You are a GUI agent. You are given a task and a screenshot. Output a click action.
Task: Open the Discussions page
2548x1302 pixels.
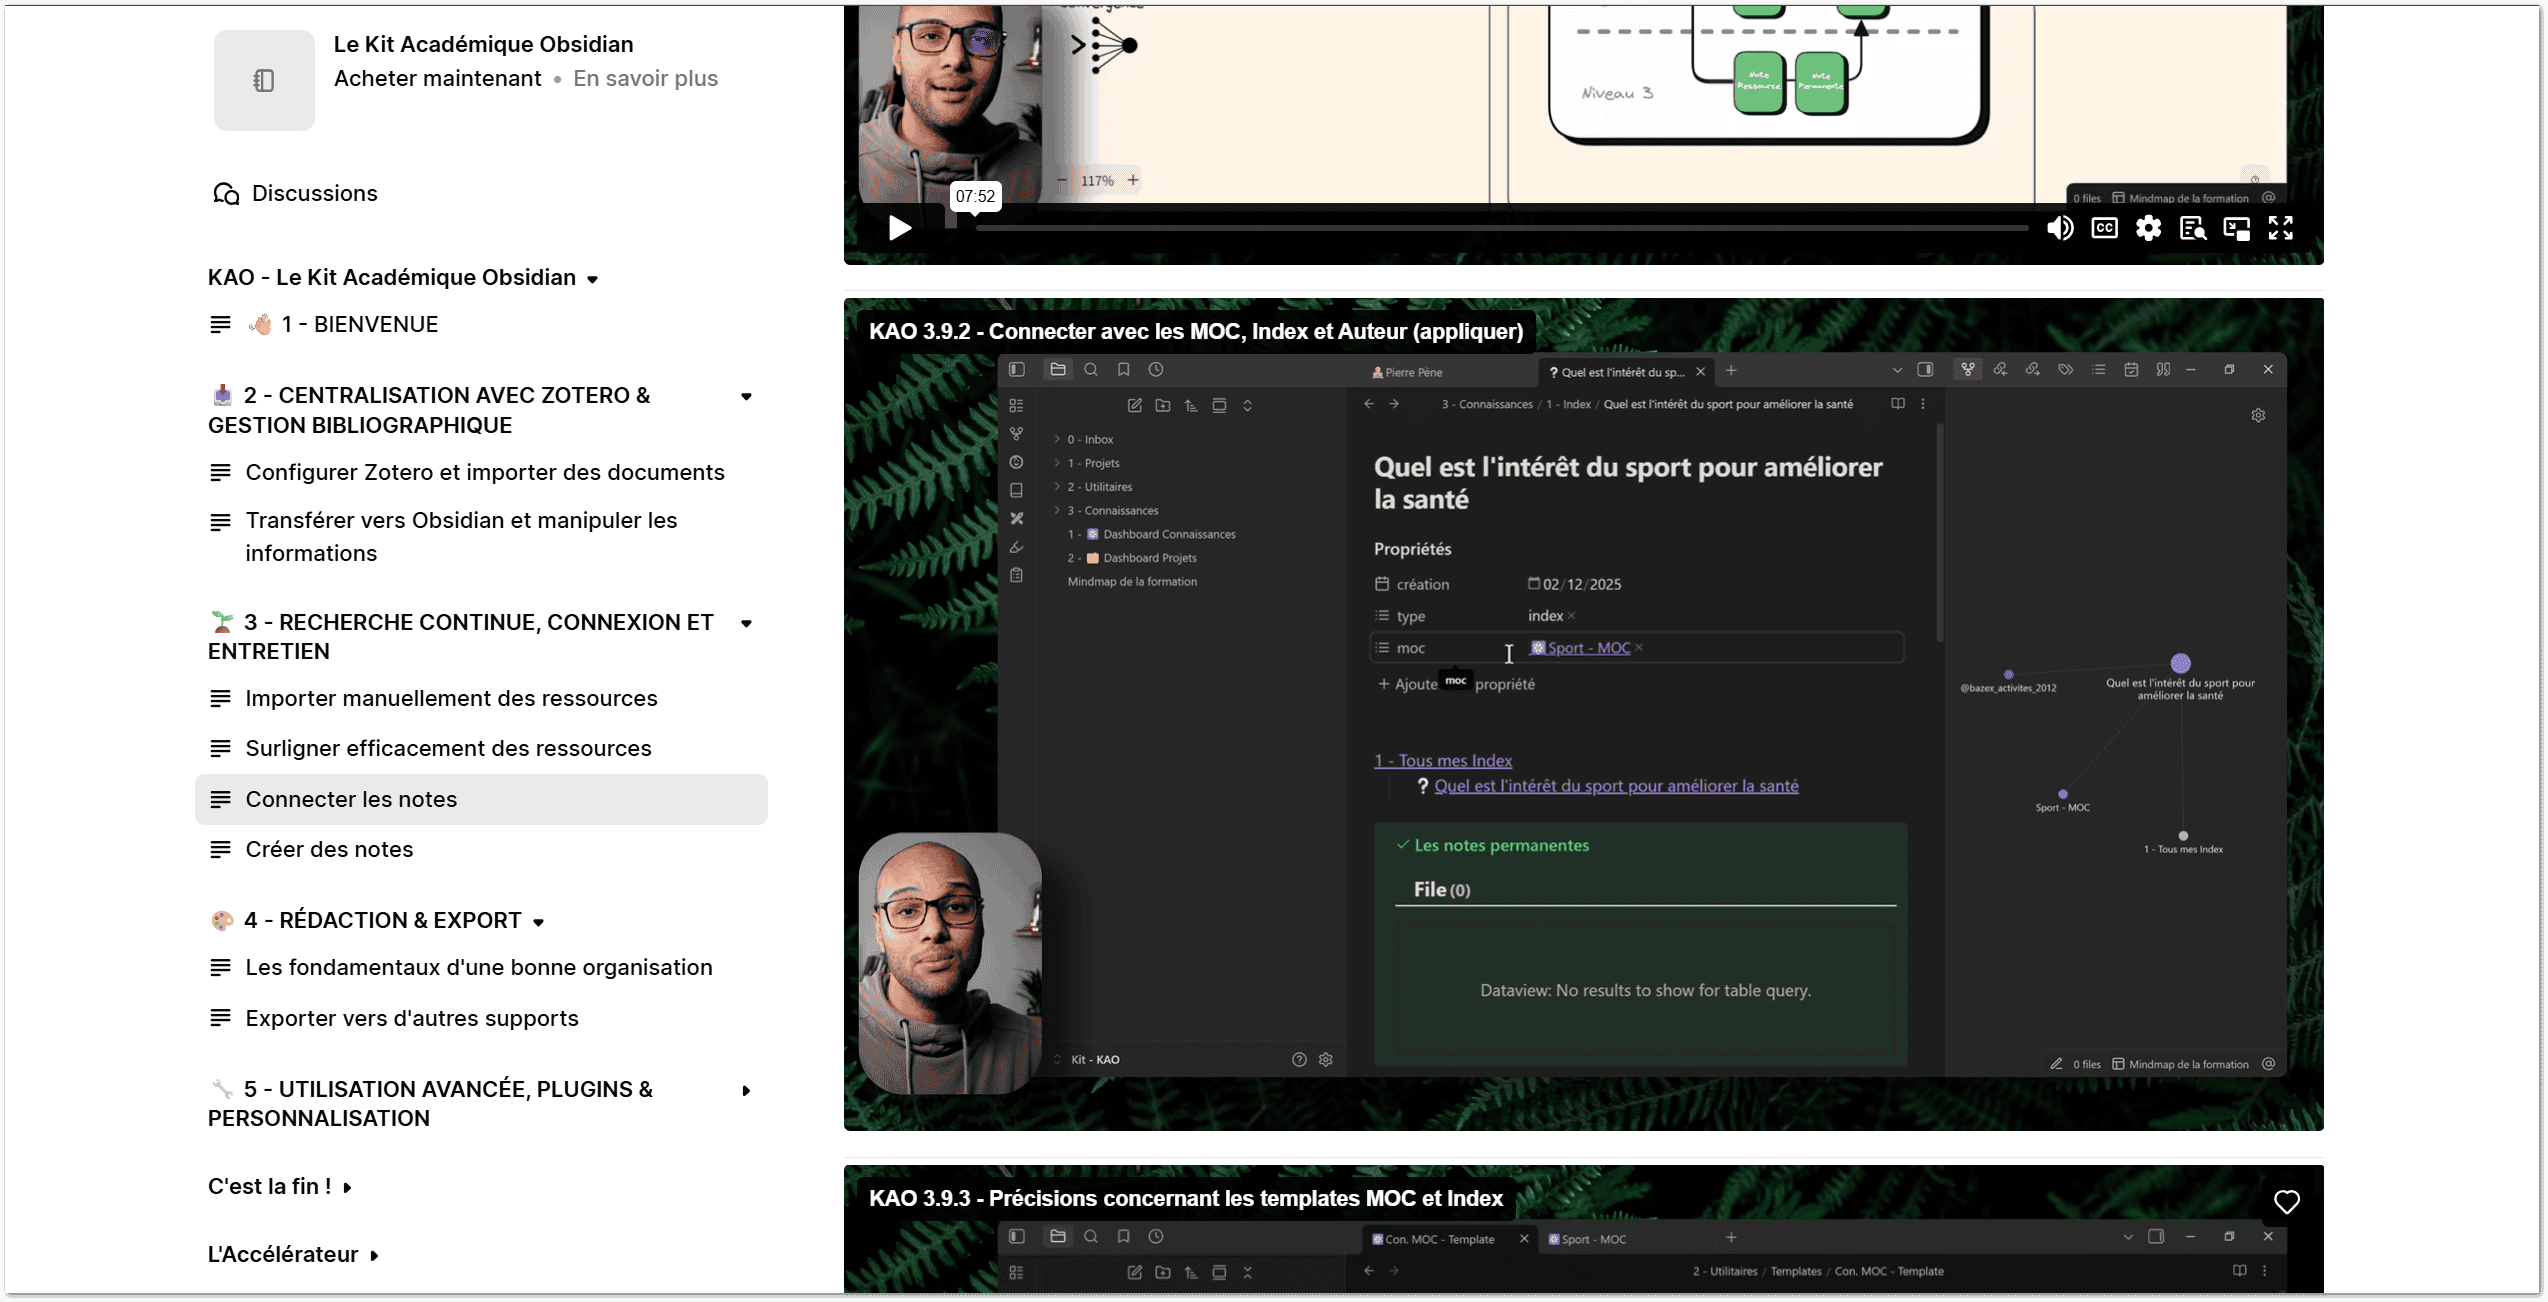pyautogui.click(x=296, y=193)
